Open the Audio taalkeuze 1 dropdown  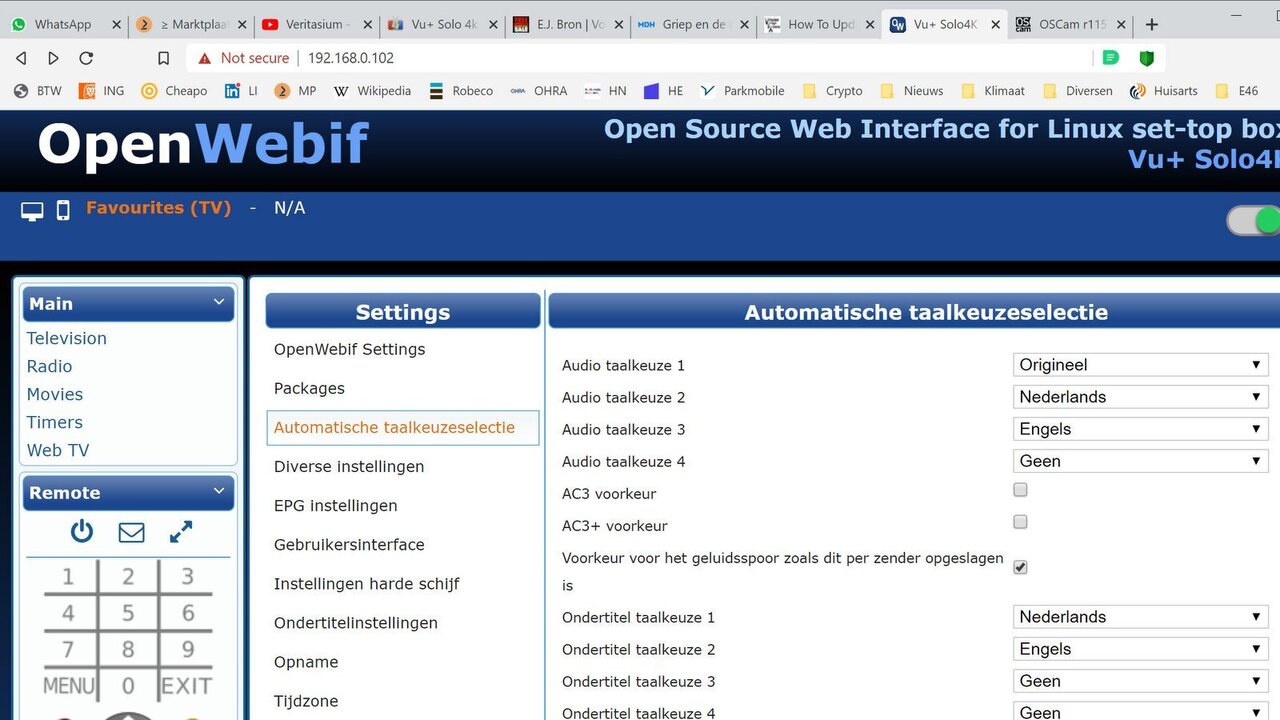click(1140, 365)
